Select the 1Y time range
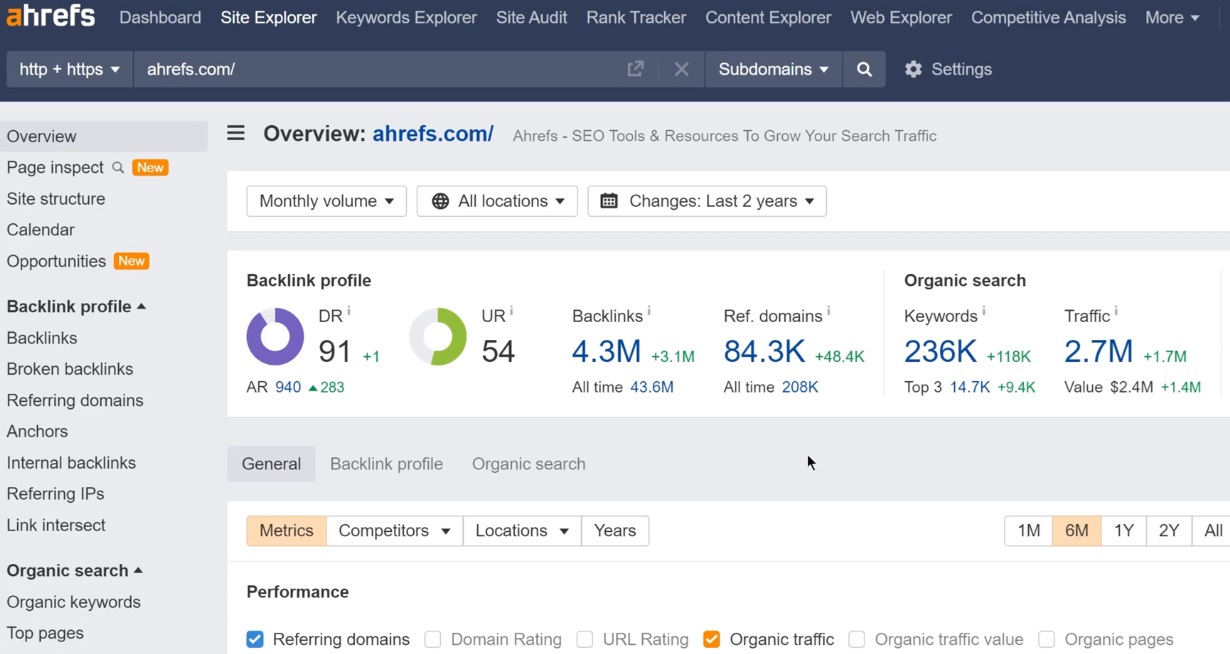The image size is (1230, 654). pos(1123,531)
